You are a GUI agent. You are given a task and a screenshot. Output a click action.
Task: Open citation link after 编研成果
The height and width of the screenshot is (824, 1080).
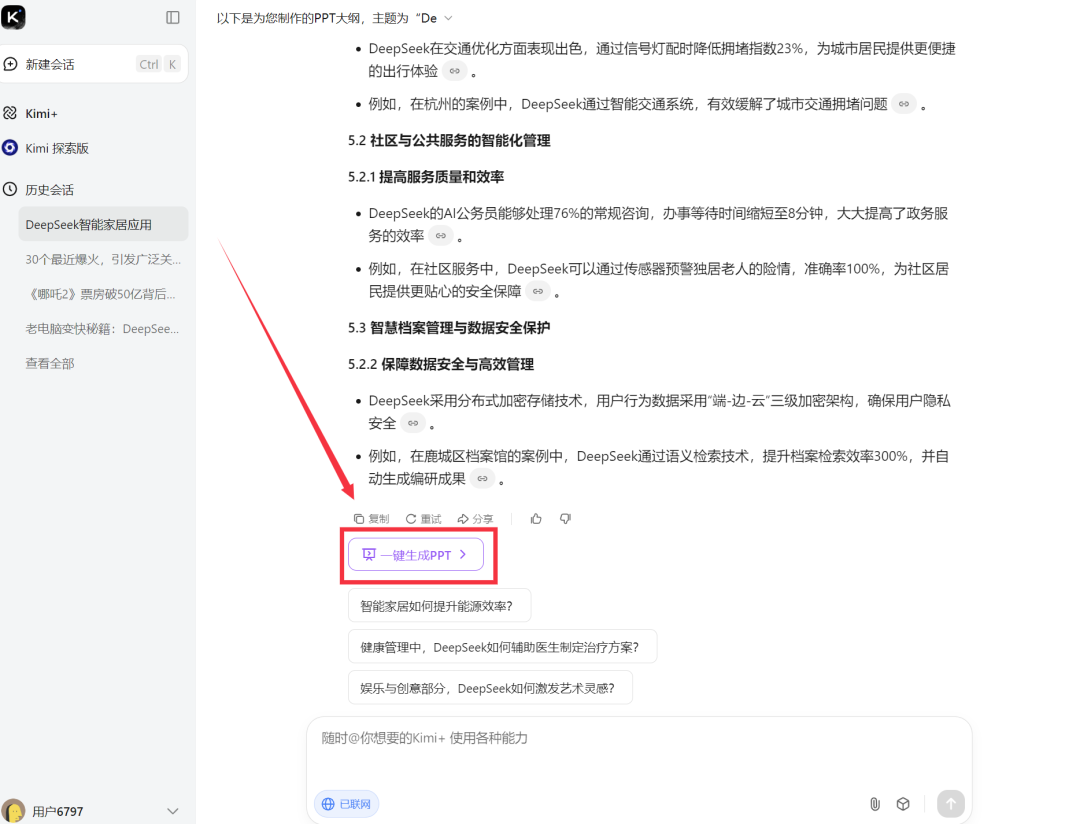point(482,479)
